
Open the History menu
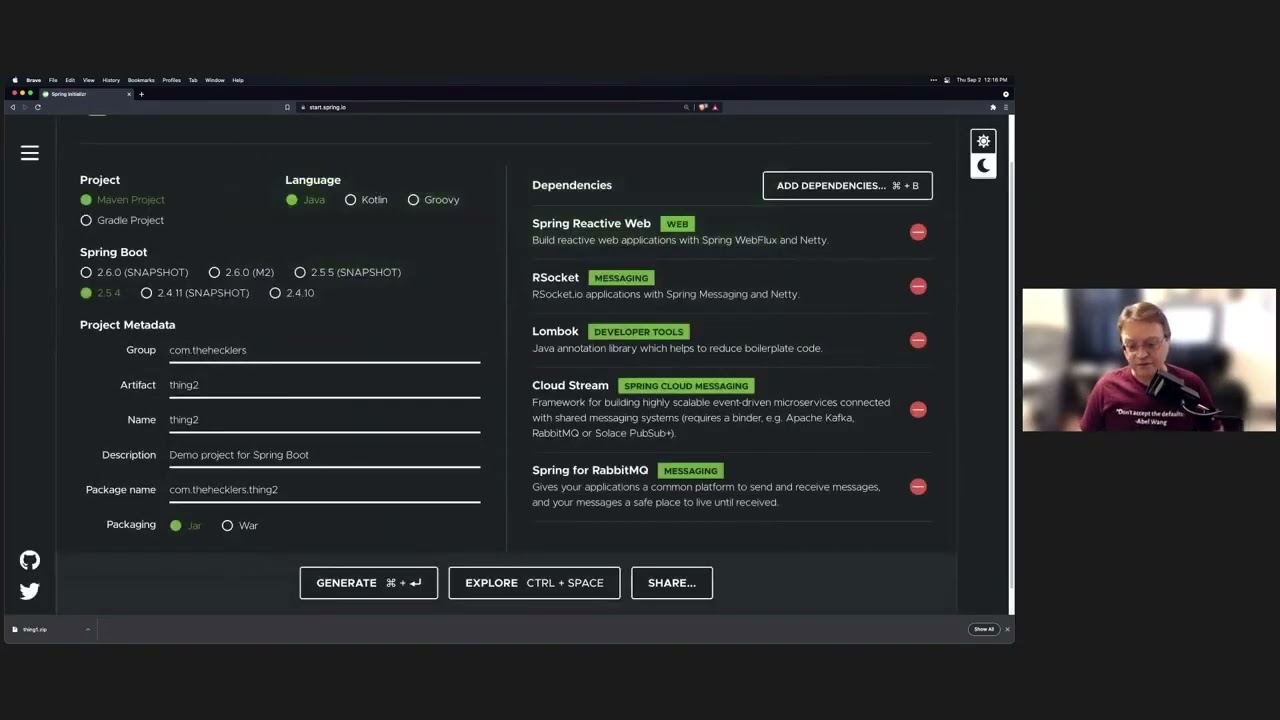click(111, 80)
